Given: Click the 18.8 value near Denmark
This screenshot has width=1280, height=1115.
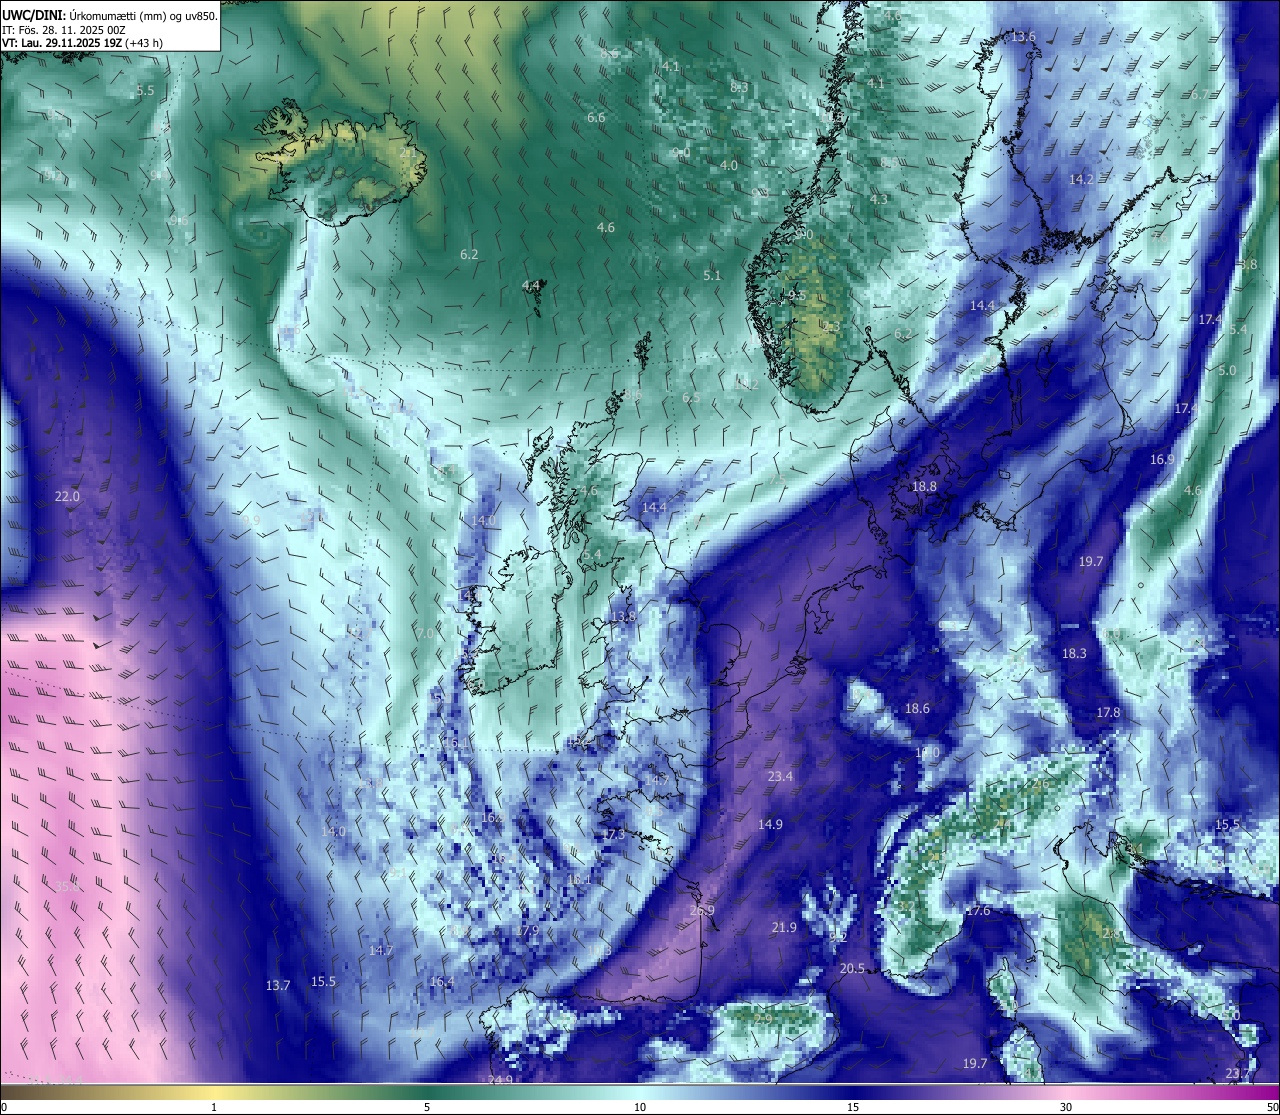Looking at the screenshot, I should 924,486.
